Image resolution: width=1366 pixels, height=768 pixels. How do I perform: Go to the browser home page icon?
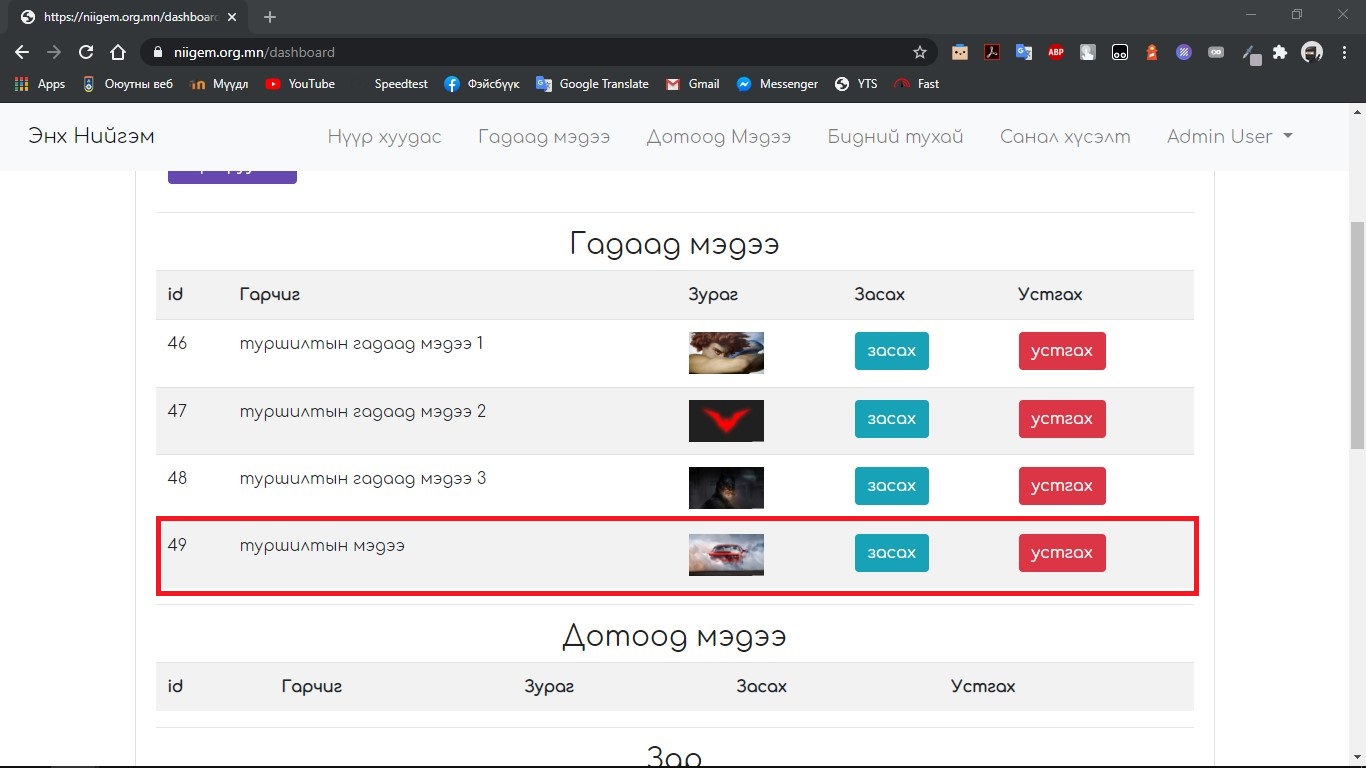(118, 52)
